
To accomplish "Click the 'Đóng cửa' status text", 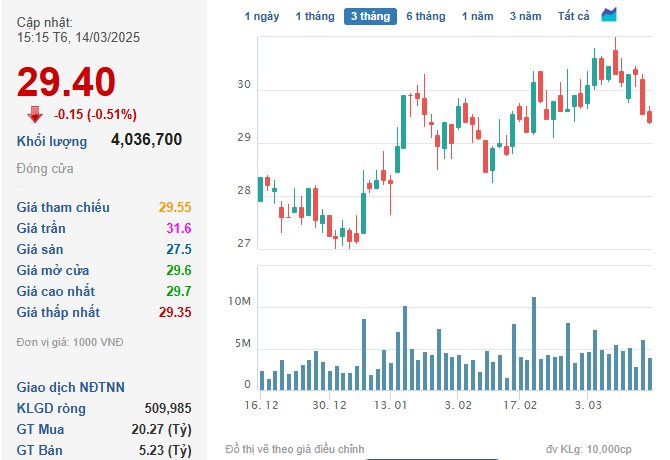I will tap(45, 169).
